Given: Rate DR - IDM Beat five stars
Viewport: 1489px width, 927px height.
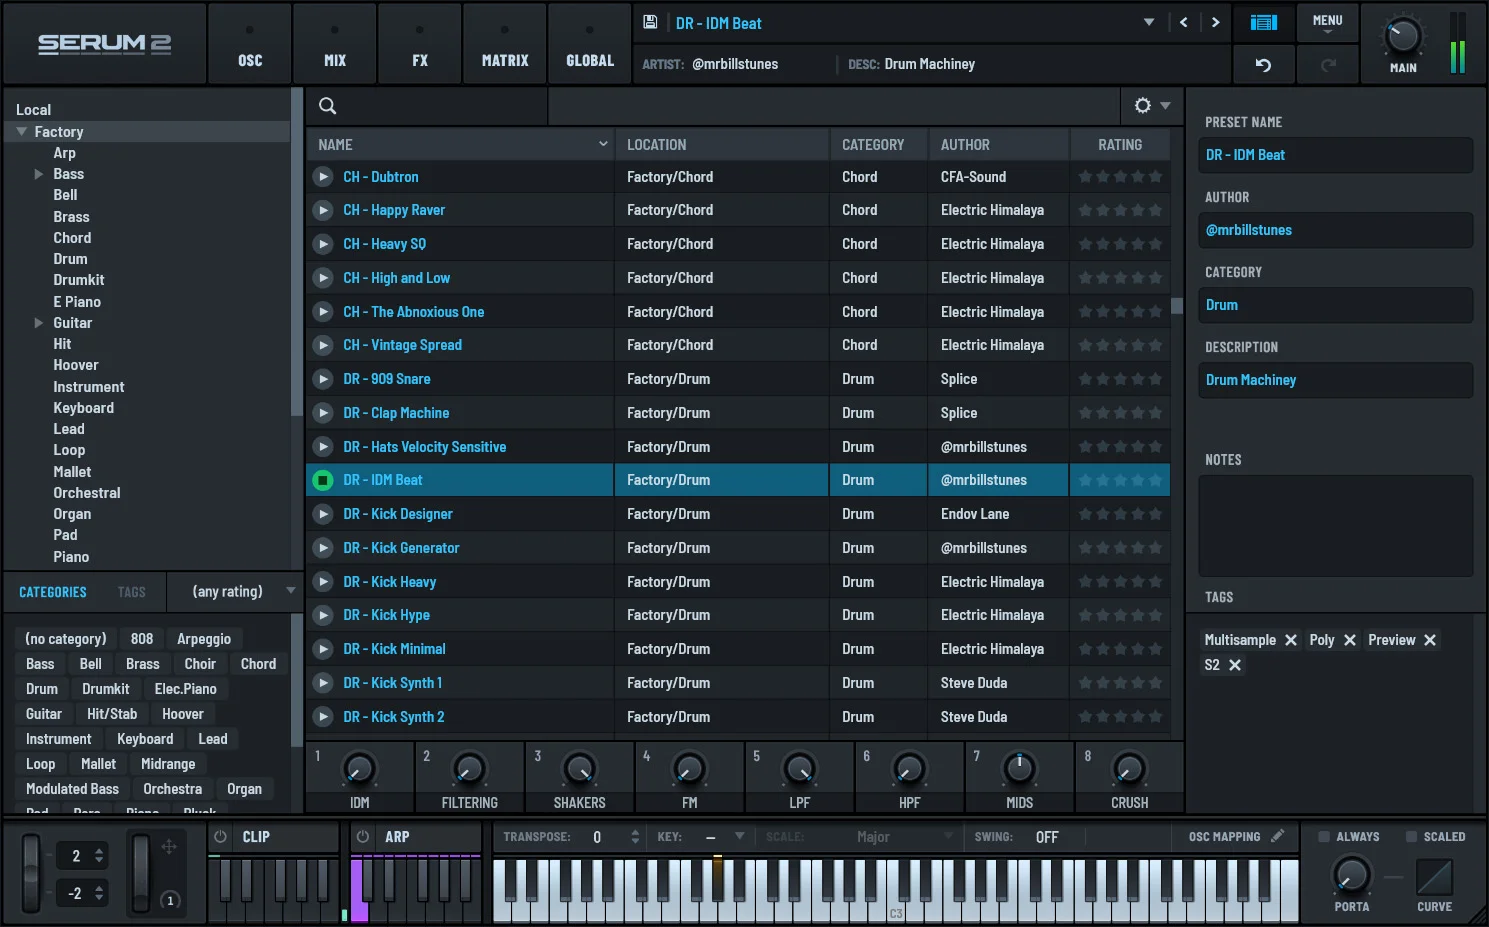Looking at the screenshot, I should point(1156,481).
